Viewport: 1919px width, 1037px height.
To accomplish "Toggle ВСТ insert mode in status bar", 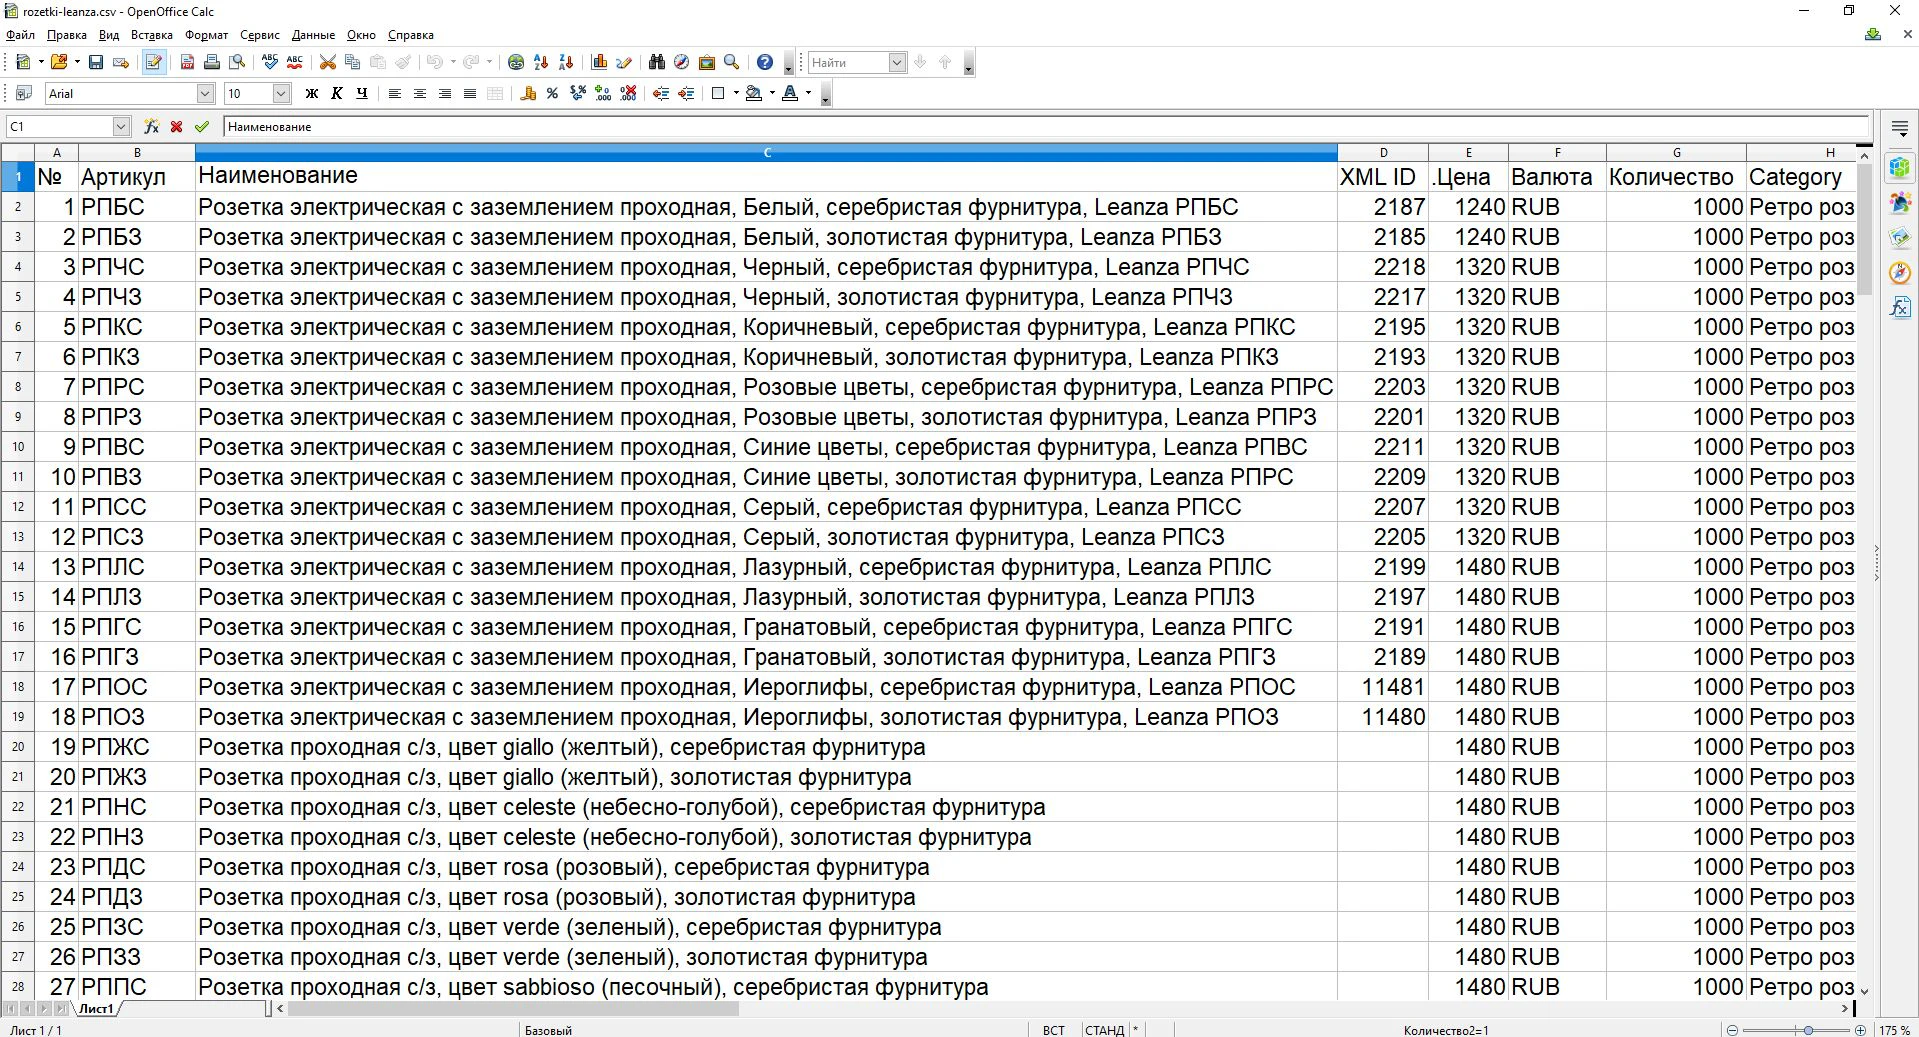I will [1054, 1029].
